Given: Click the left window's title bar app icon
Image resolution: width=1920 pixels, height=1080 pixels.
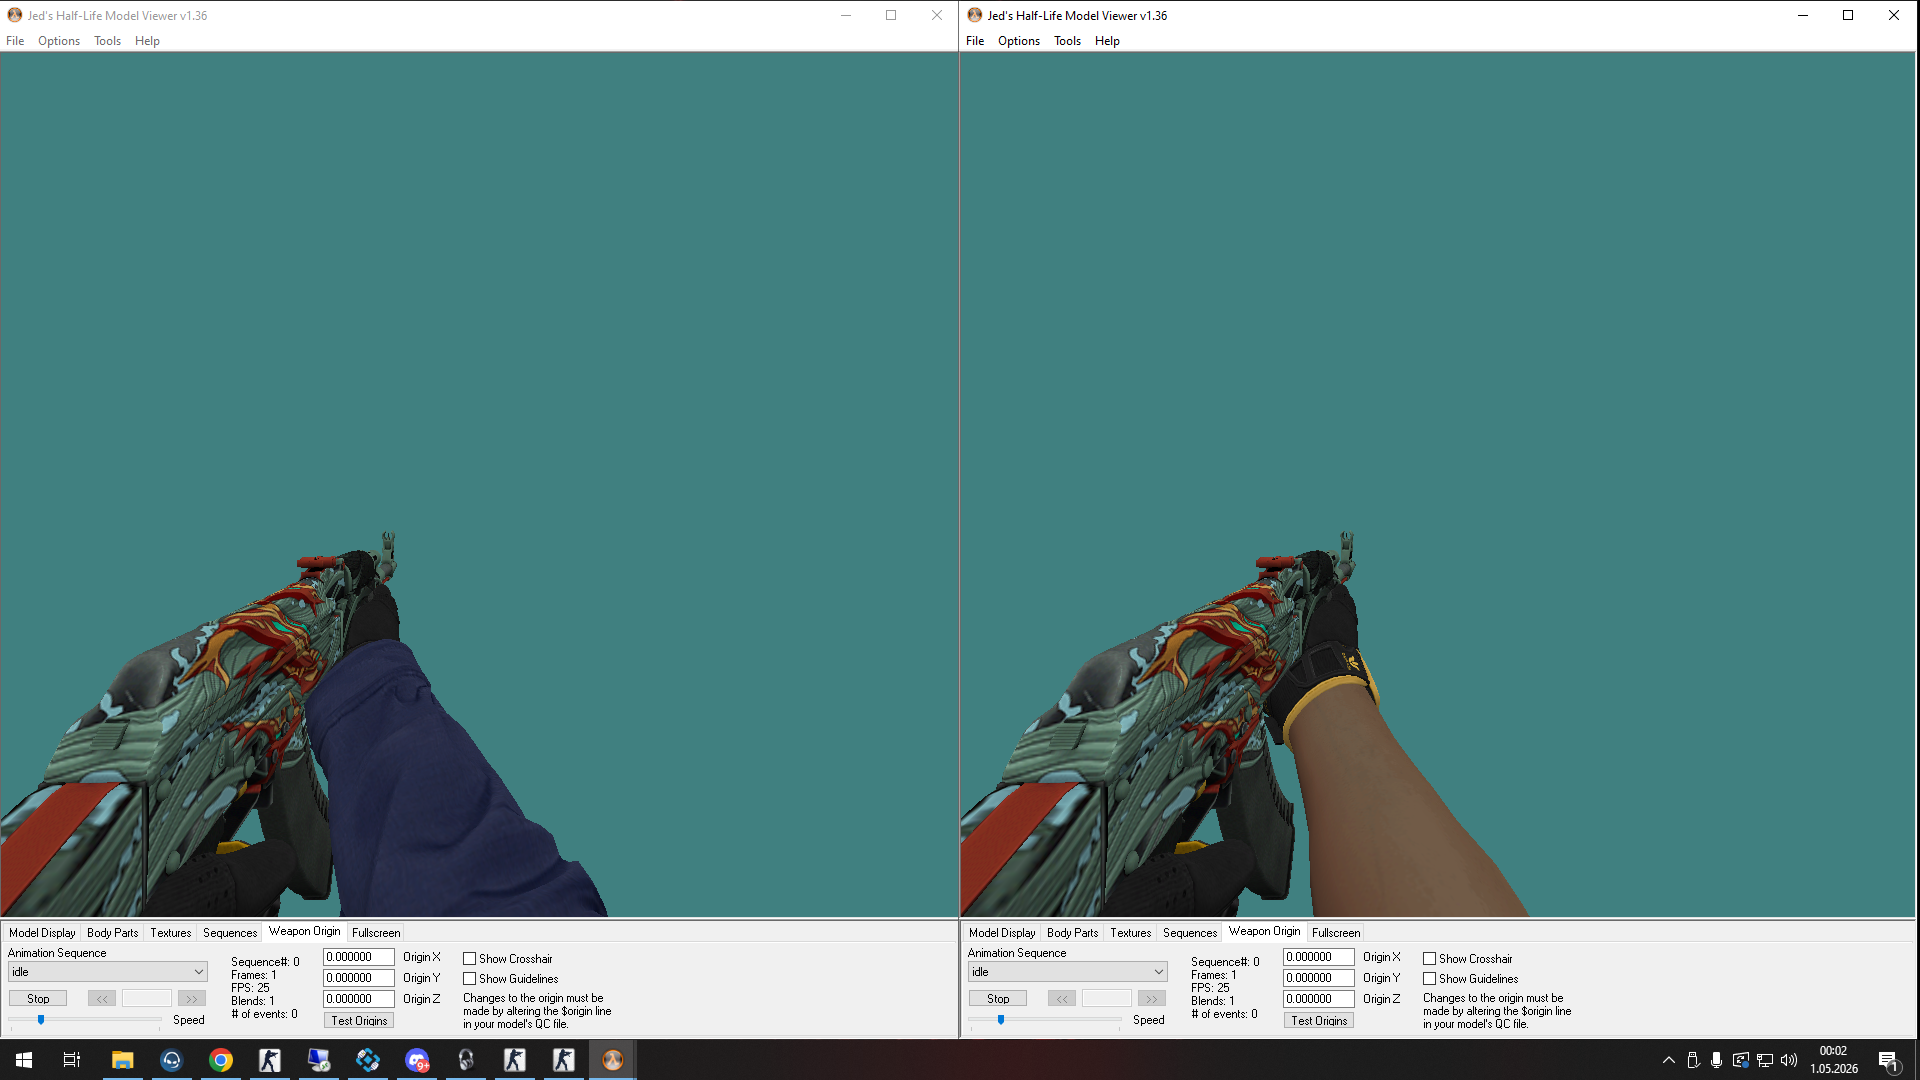Looking at the screenshot, I should pyautogui.click(x=15, y=15).
